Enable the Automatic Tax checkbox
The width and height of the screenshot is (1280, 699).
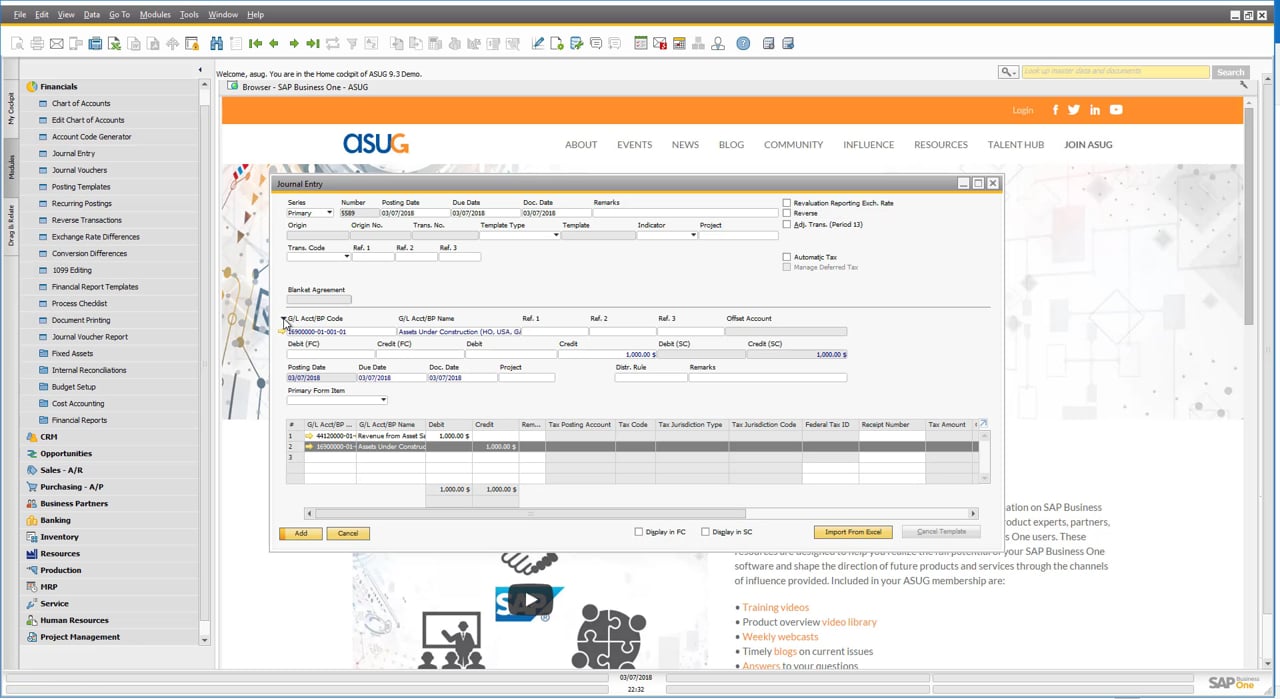click(x=787, y=257)
